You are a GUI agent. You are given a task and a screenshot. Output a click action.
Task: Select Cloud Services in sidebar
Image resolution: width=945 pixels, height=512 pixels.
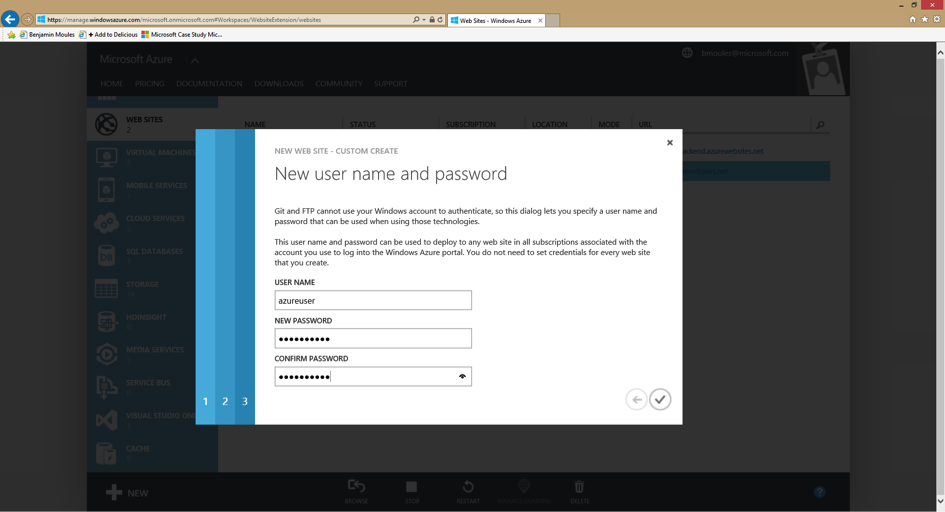(152, 223)
